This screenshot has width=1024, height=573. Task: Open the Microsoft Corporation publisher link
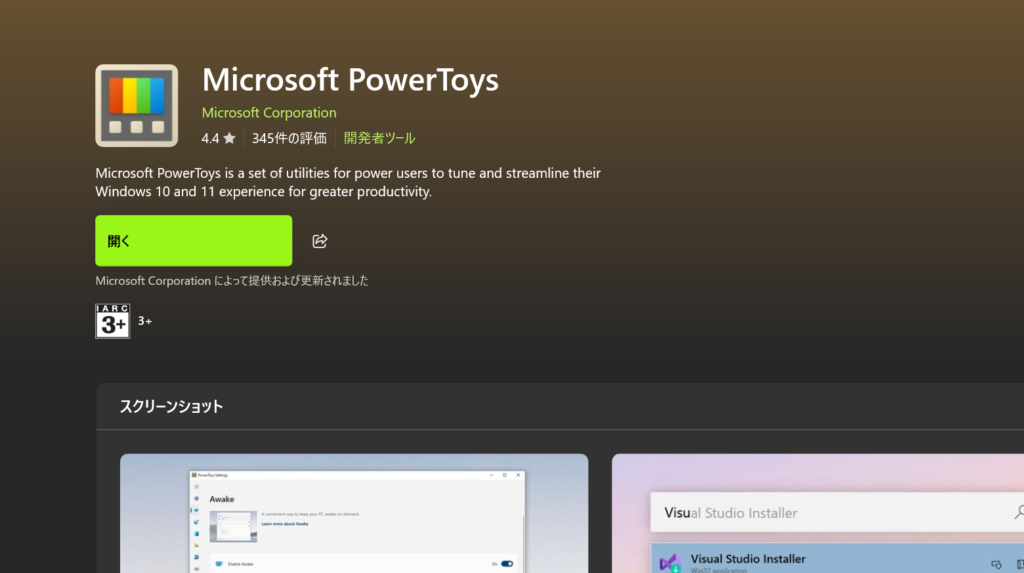tap(269, 113)
